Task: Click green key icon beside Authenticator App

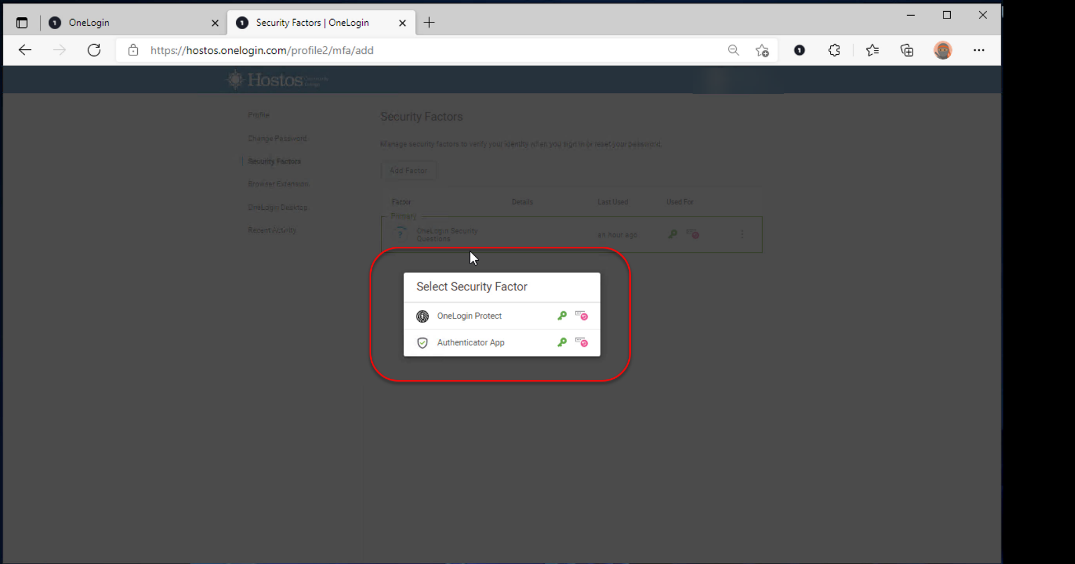Action: click(x=562, y=343)
